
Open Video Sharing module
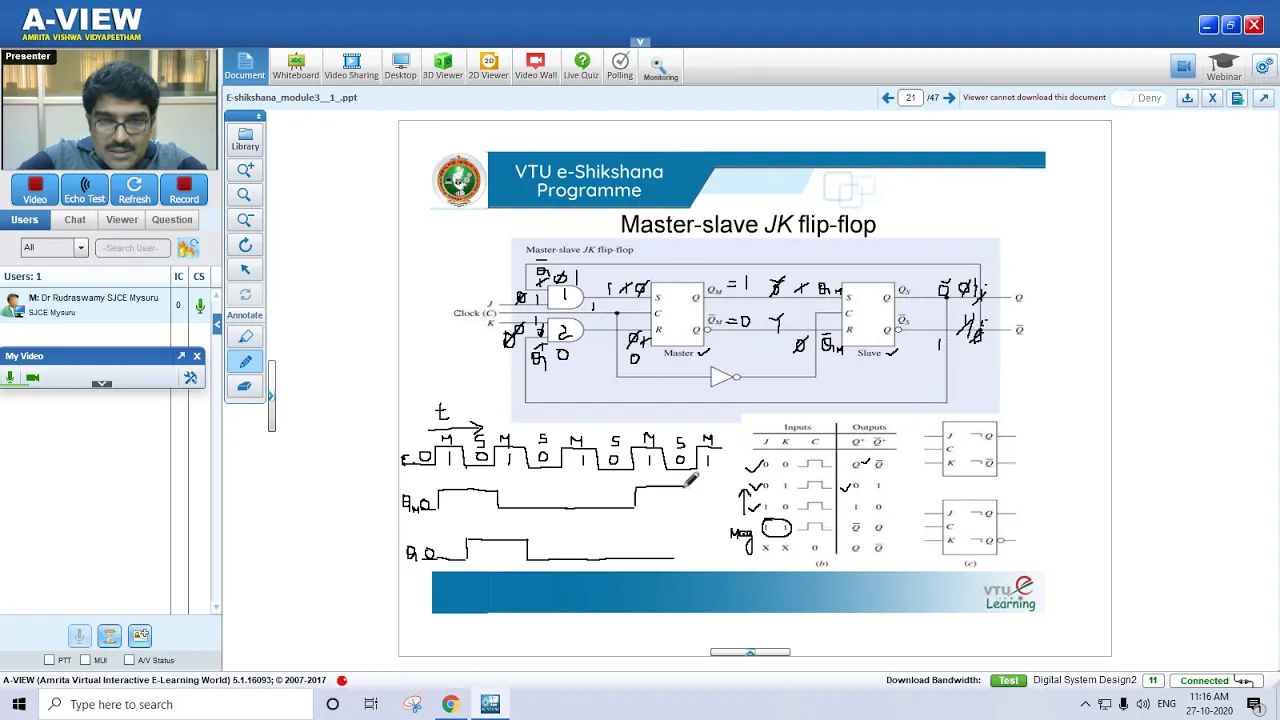pos(351,67)
